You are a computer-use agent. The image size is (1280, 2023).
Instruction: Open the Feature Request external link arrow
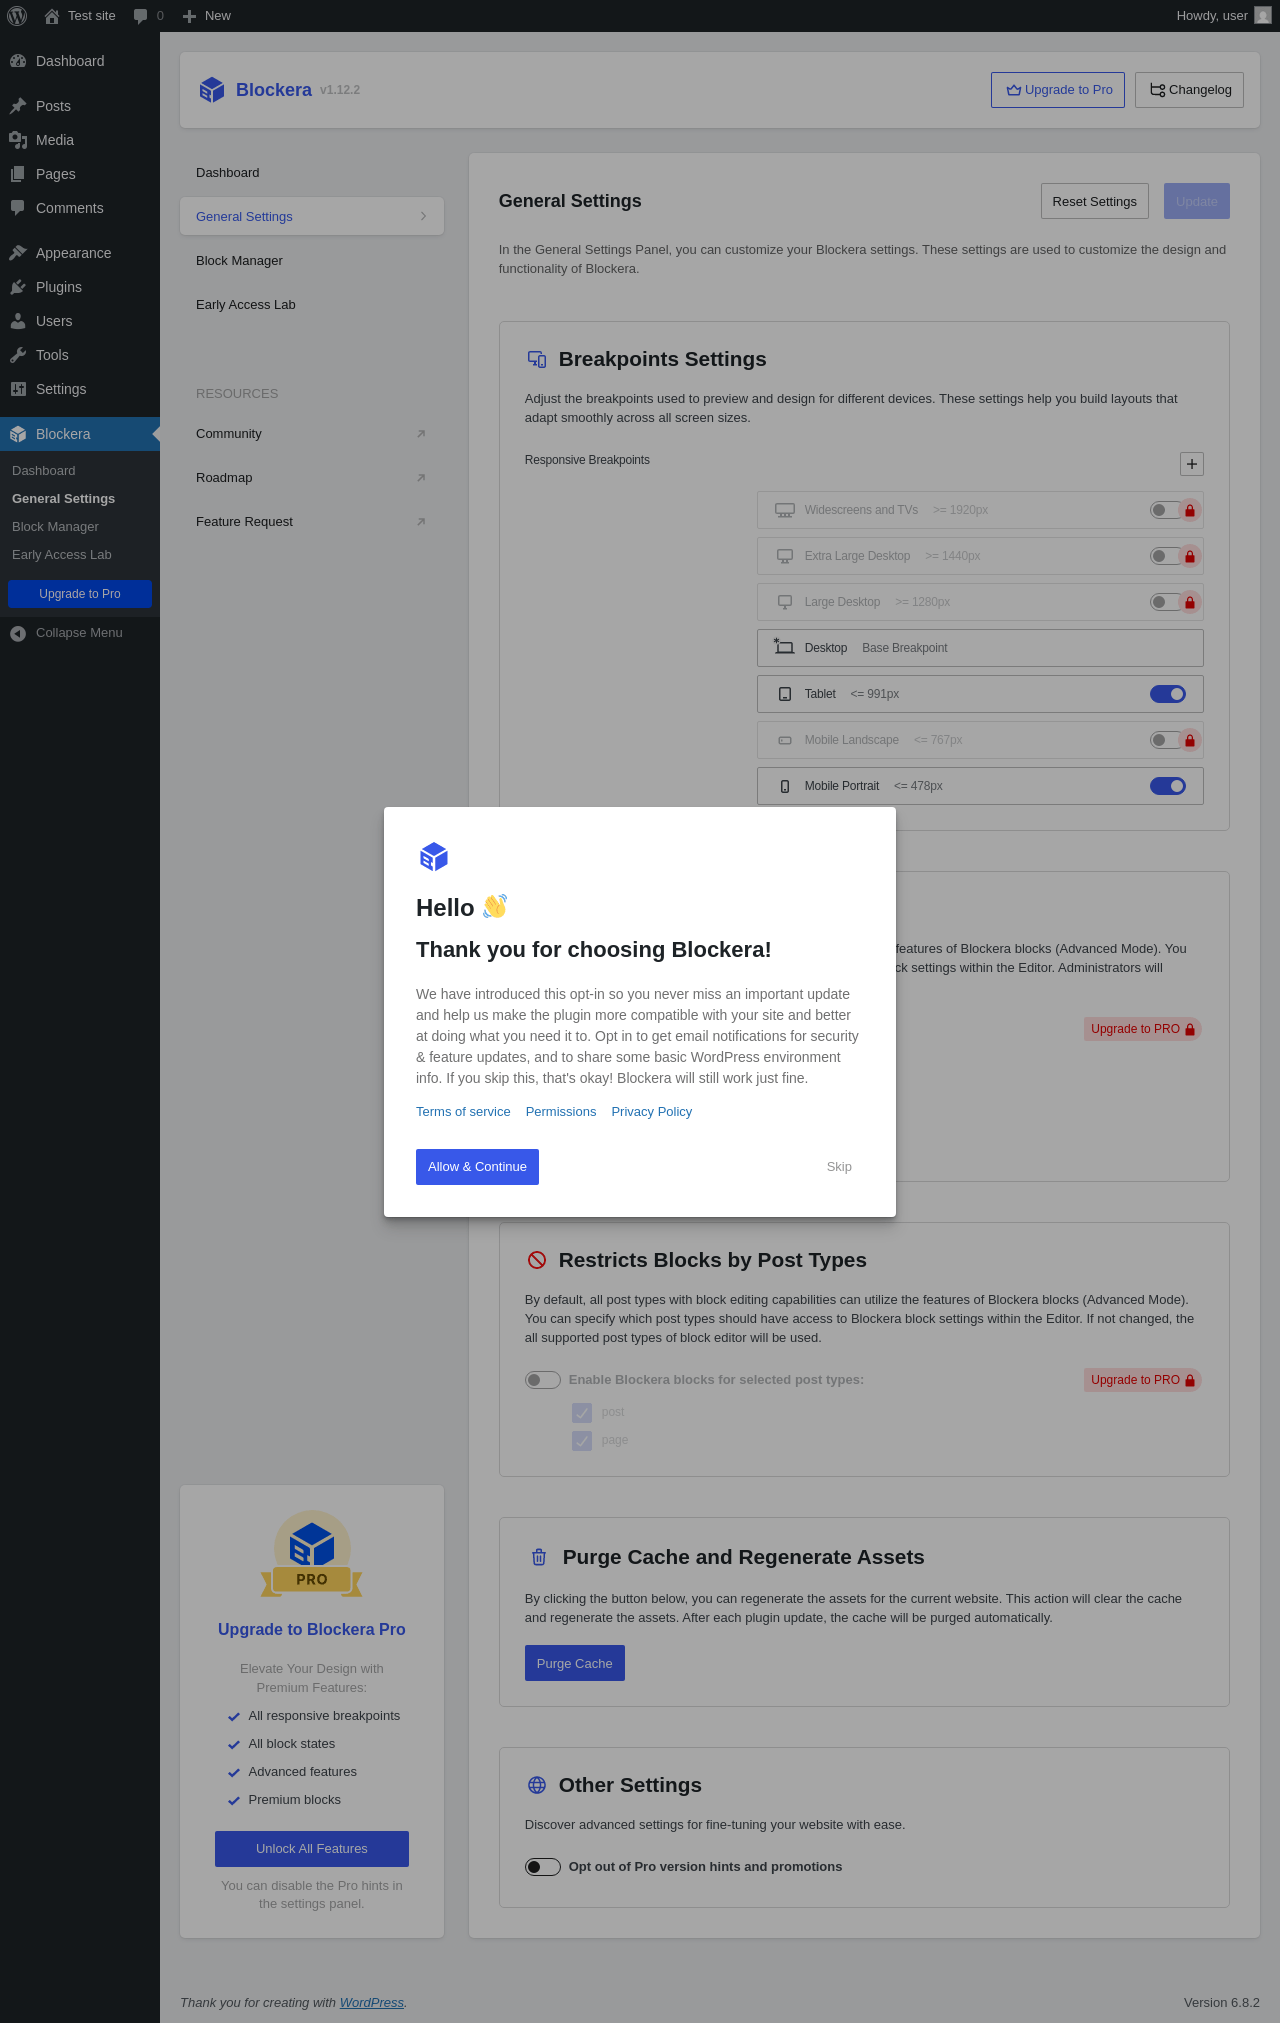421,522
